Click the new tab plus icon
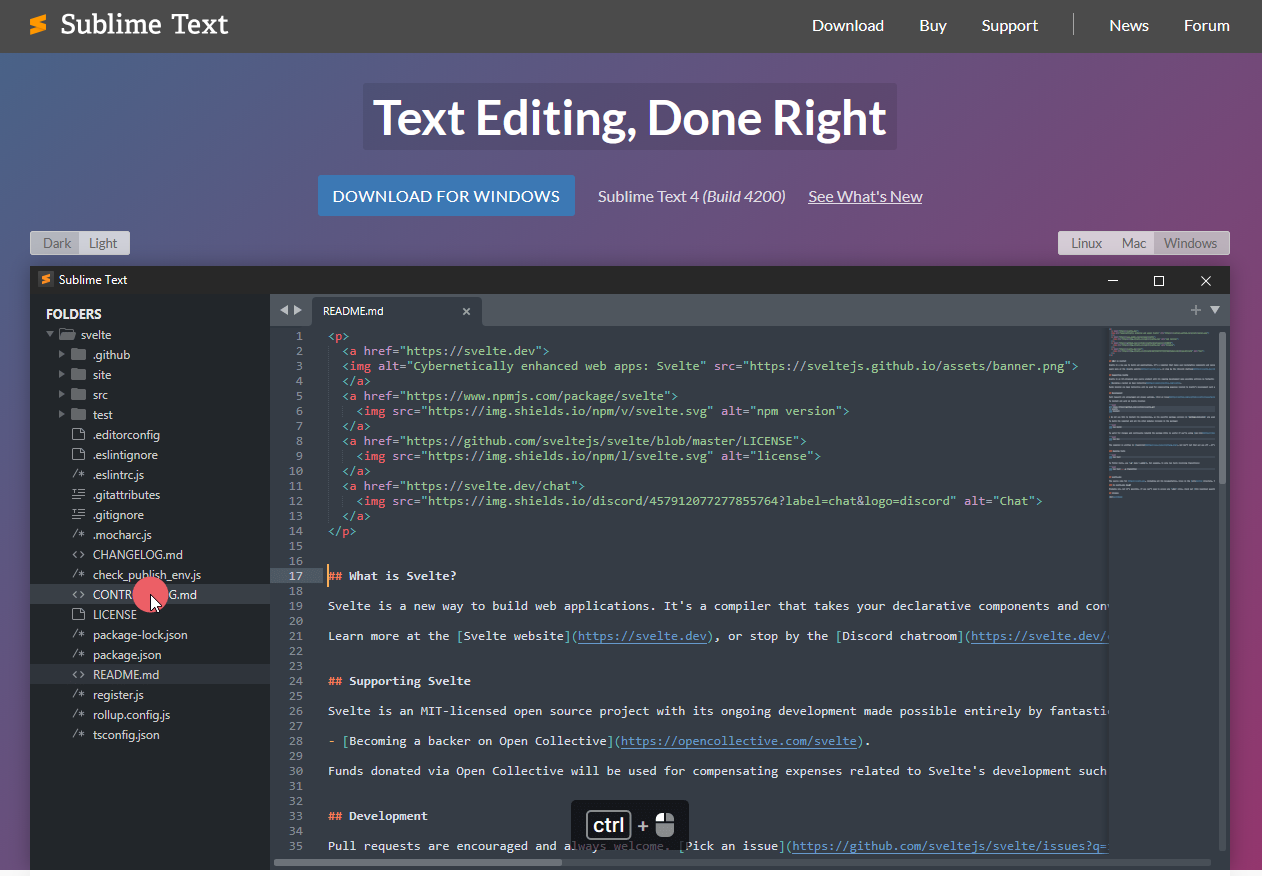 [1196, 310]
